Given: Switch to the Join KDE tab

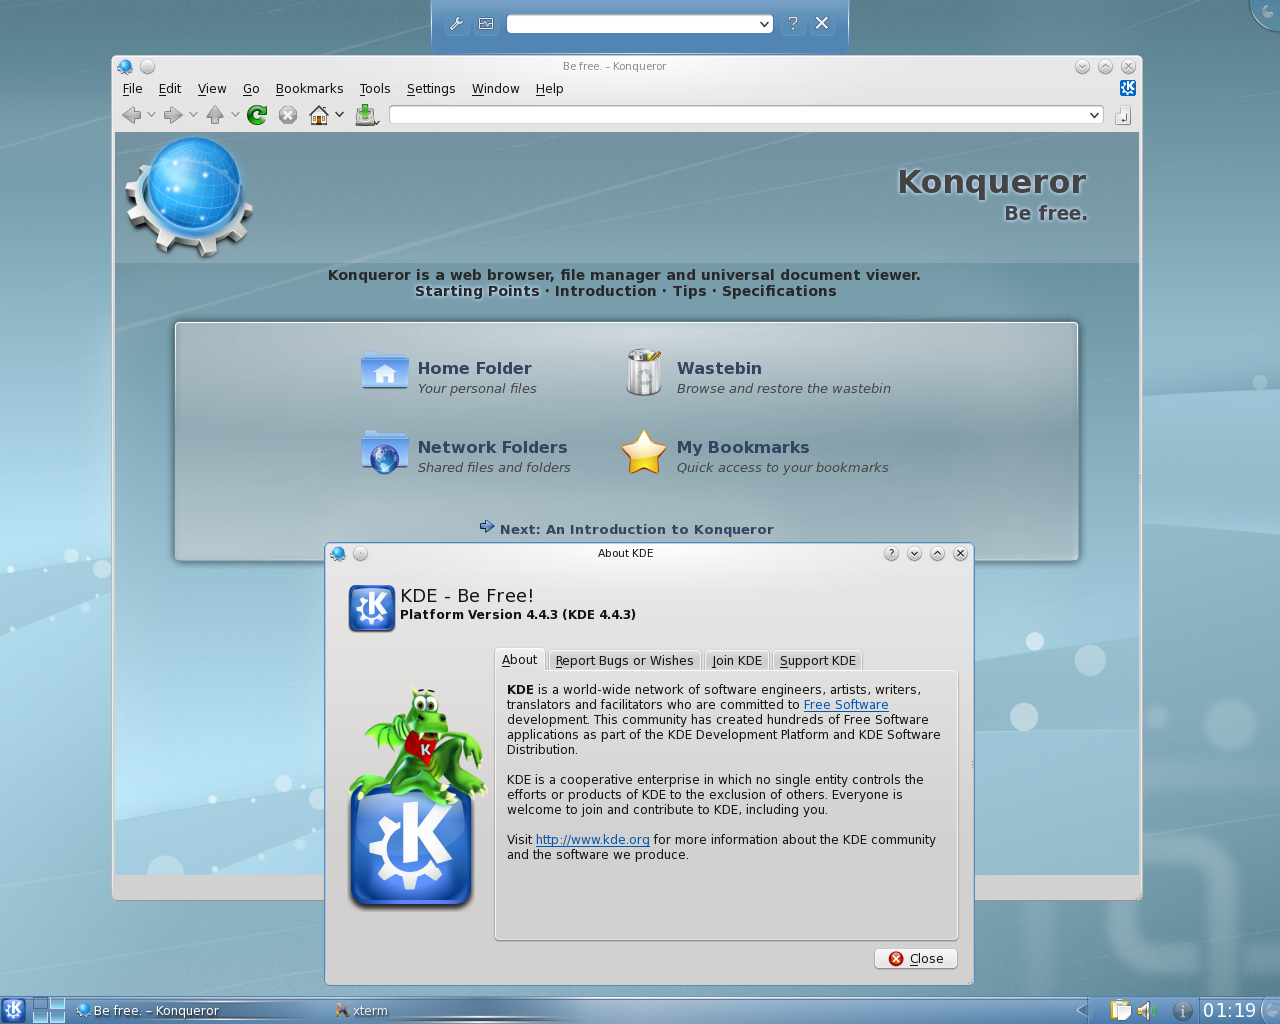Looking at the screenshot, I should click(737, 661).
